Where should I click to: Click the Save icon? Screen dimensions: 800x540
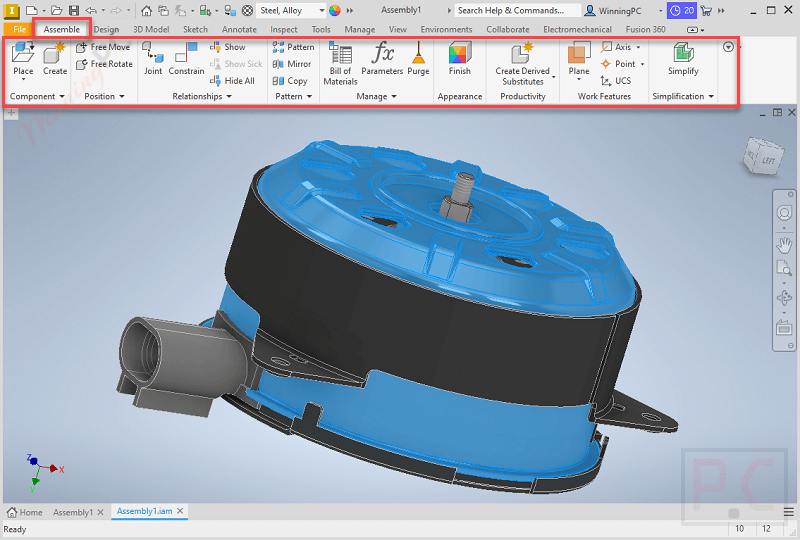tap(74, 10)
